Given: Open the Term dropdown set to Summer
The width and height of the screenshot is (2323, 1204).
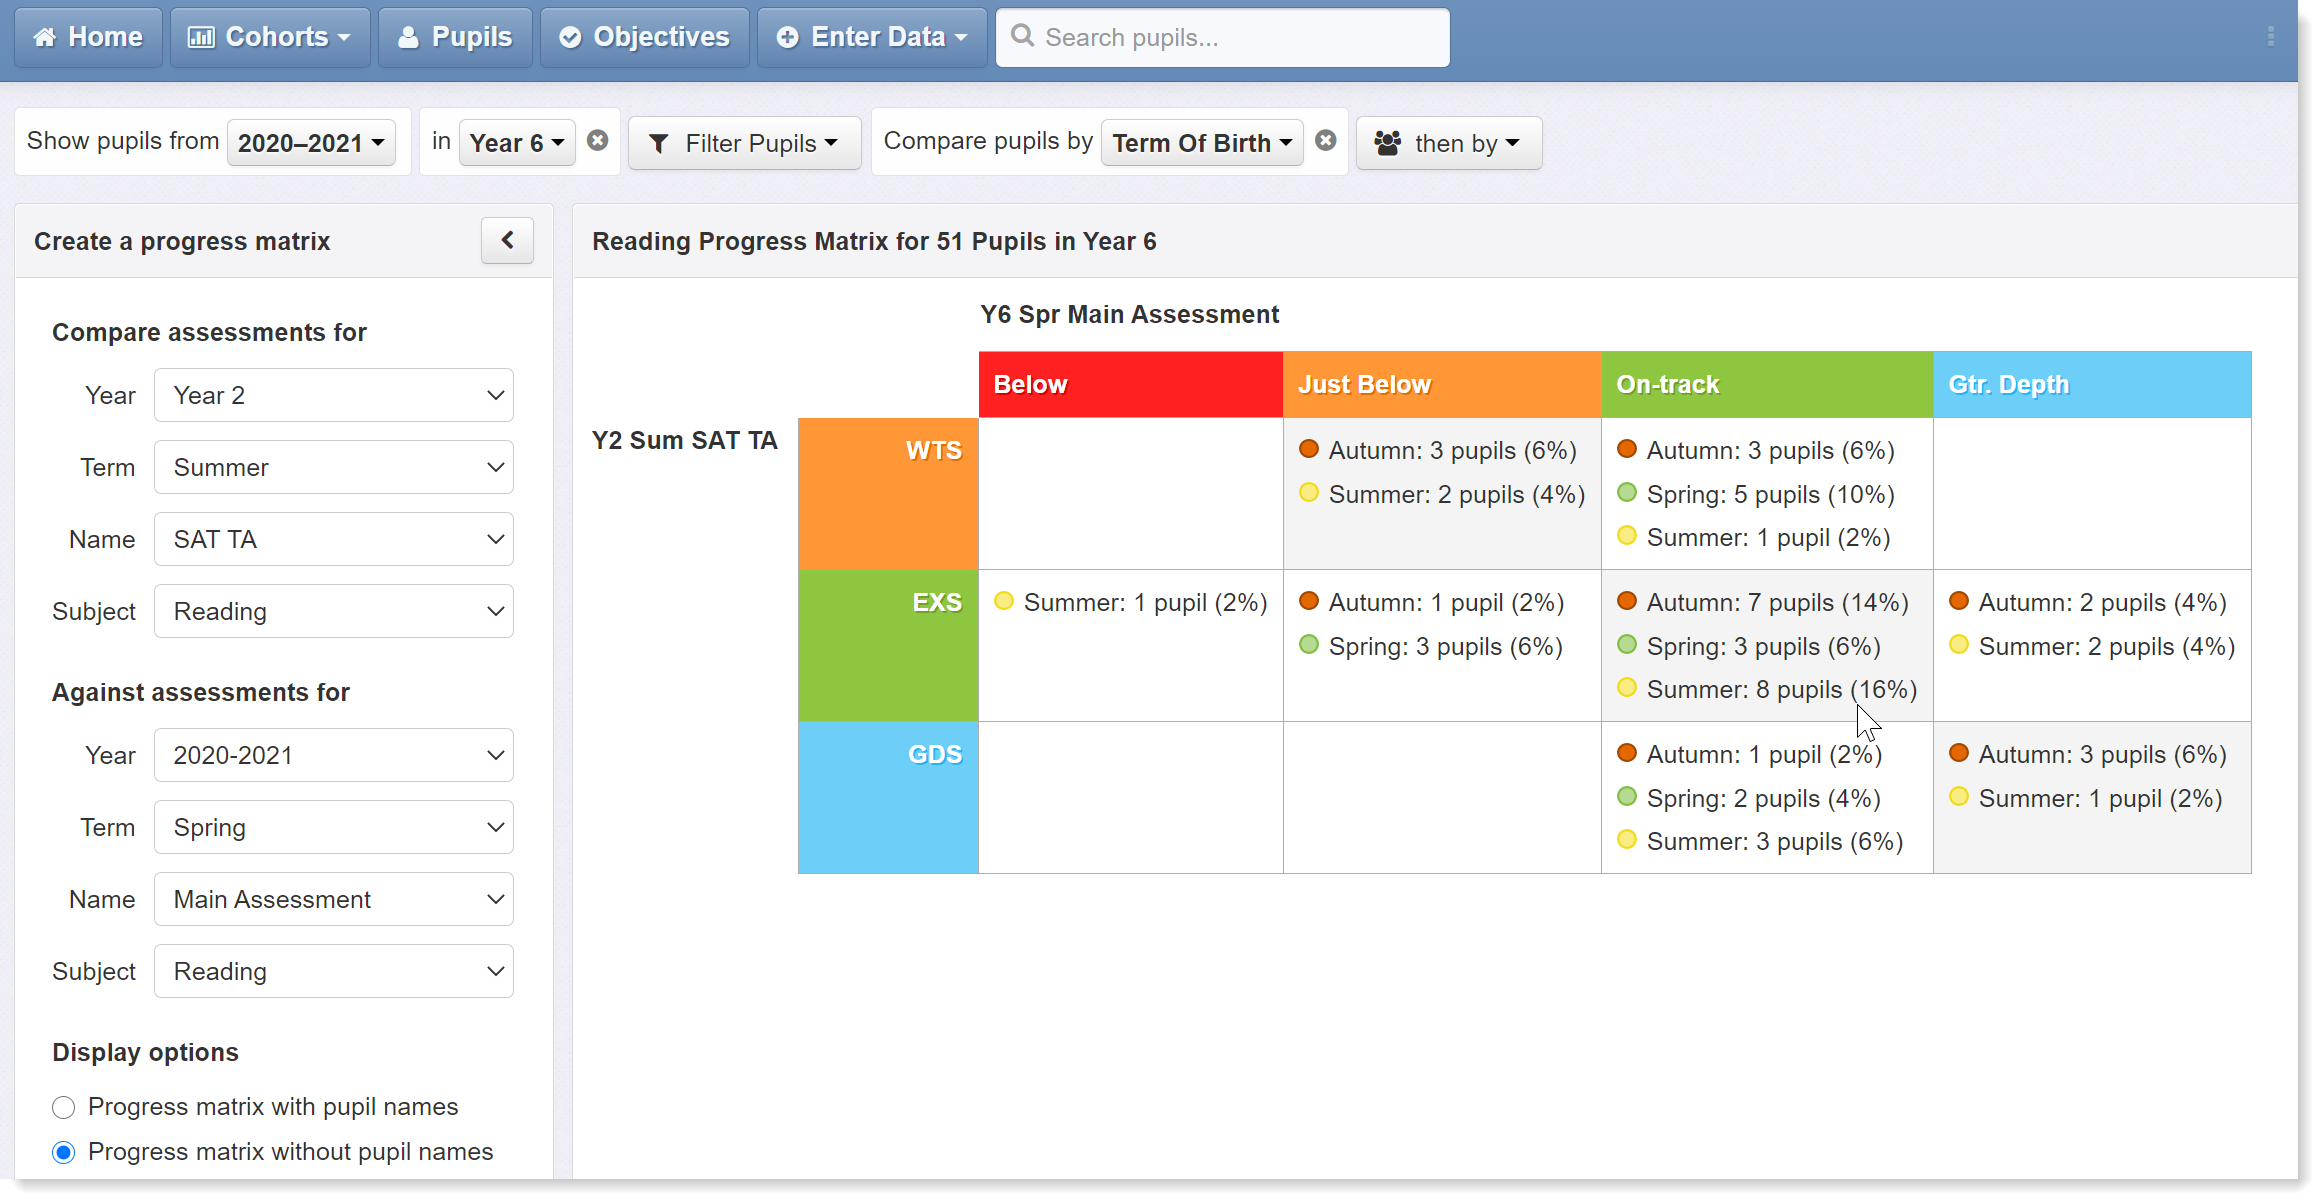Looking at the screenshot, I should pyautogui.click(x=334, y=467).
